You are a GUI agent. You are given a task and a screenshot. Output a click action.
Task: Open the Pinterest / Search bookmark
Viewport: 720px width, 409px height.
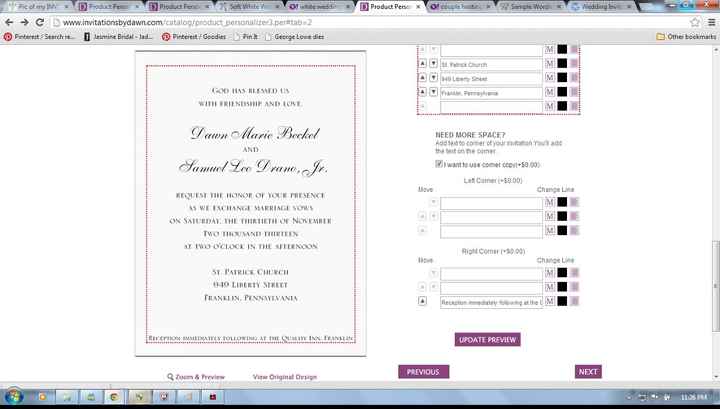pos(39,37)
